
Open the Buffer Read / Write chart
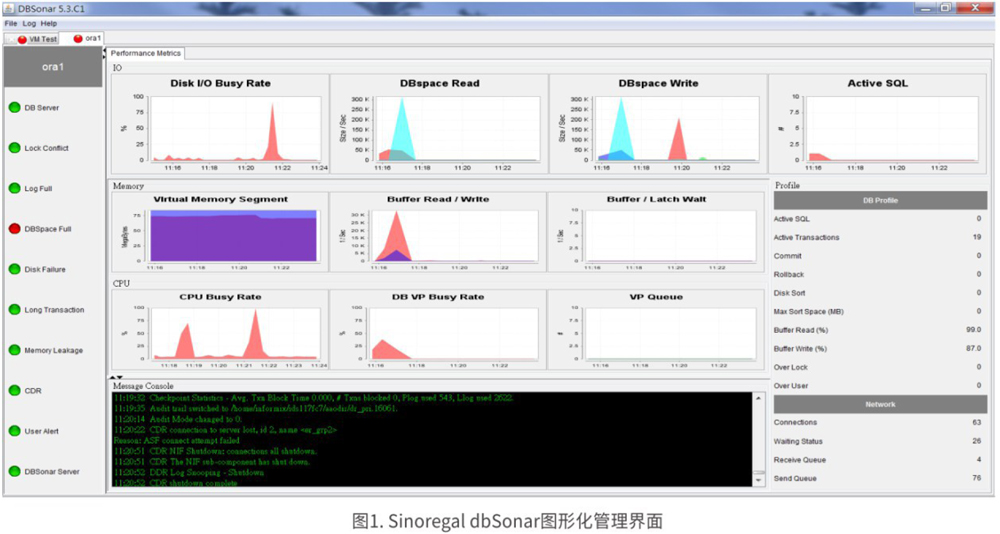click(438, 232)
